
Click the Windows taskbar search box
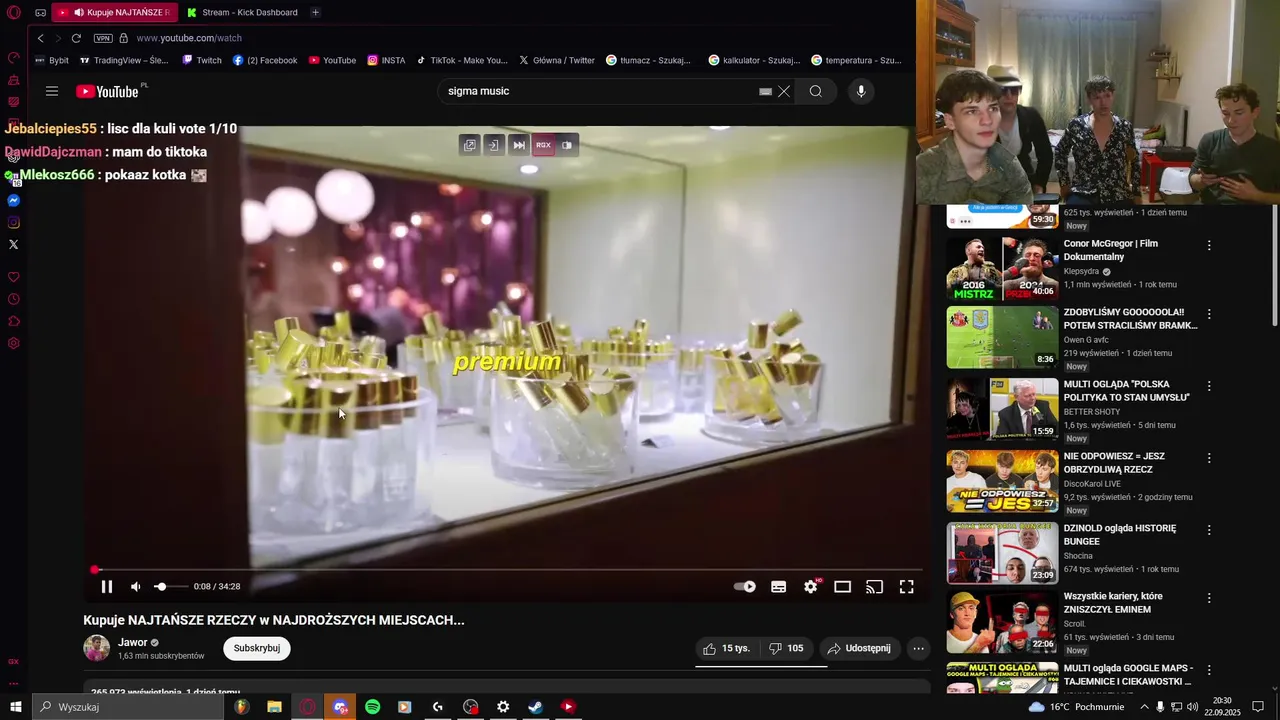[128, 707]
